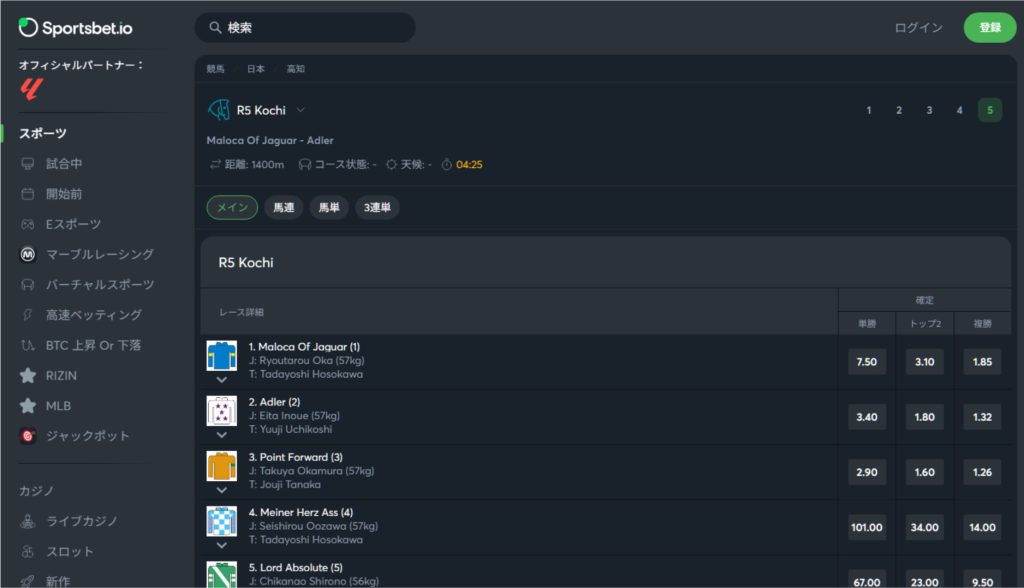The height and width of the screenshot is (588, 1024).
Task: Click the 高速ベッティング icon
Action: point(27,315)
